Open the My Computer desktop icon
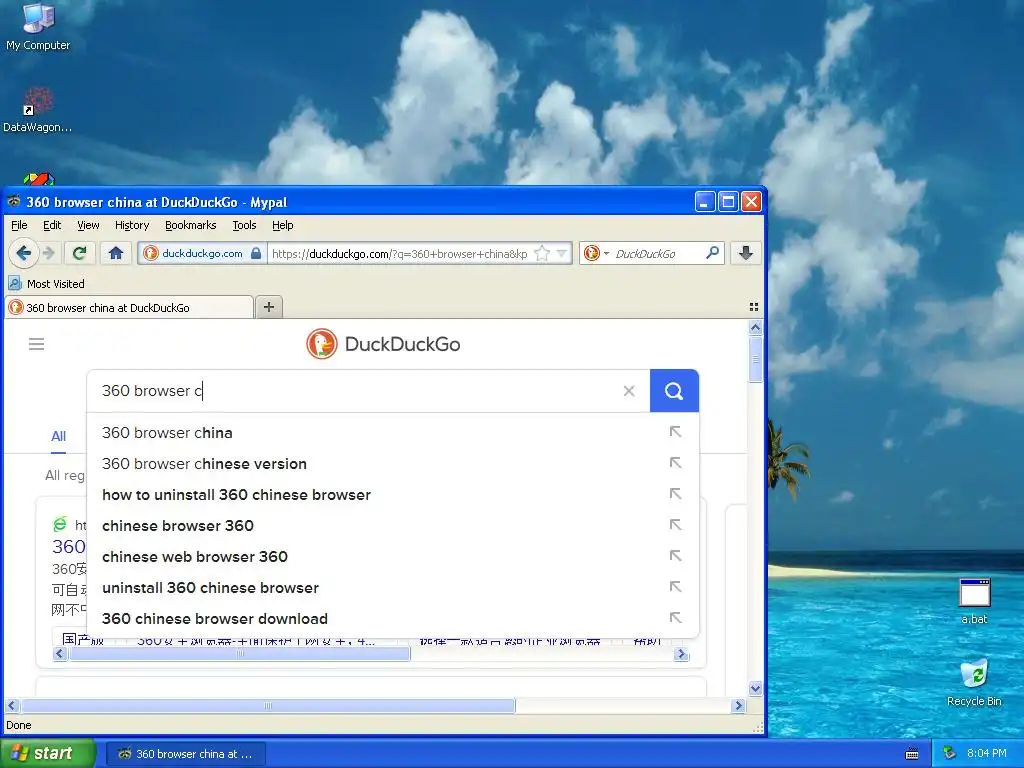1024x768 pixels. tap(38, 26)
